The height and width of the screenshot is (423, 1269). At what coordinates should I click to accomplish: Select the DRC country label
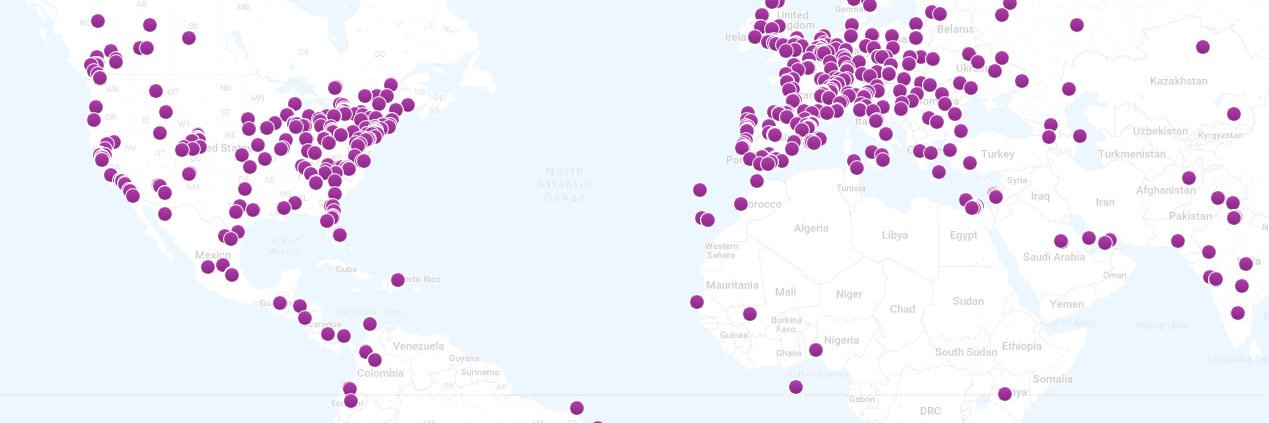(930, 411)
